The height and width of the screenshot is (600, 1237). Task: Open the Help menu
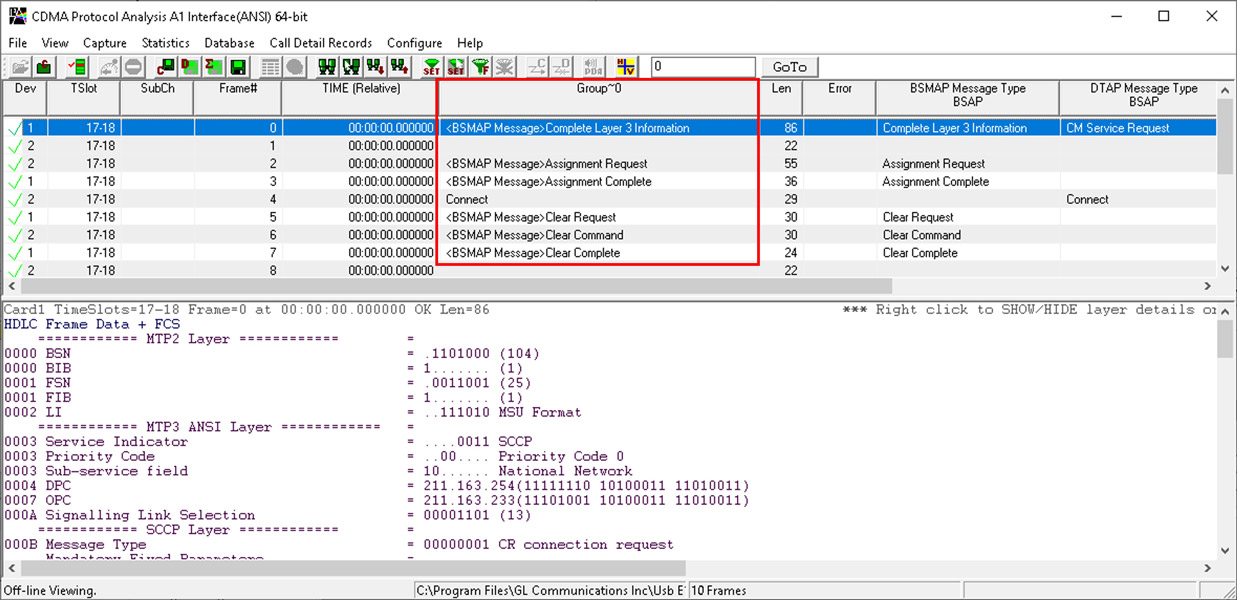click(470, 43)
